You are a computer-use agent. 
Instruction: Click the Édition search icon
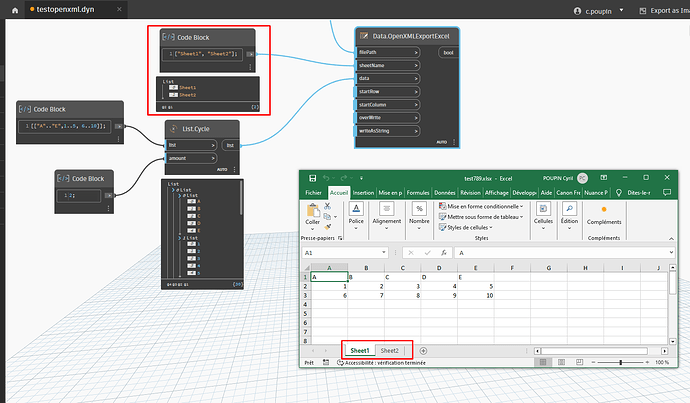point(569,210)
